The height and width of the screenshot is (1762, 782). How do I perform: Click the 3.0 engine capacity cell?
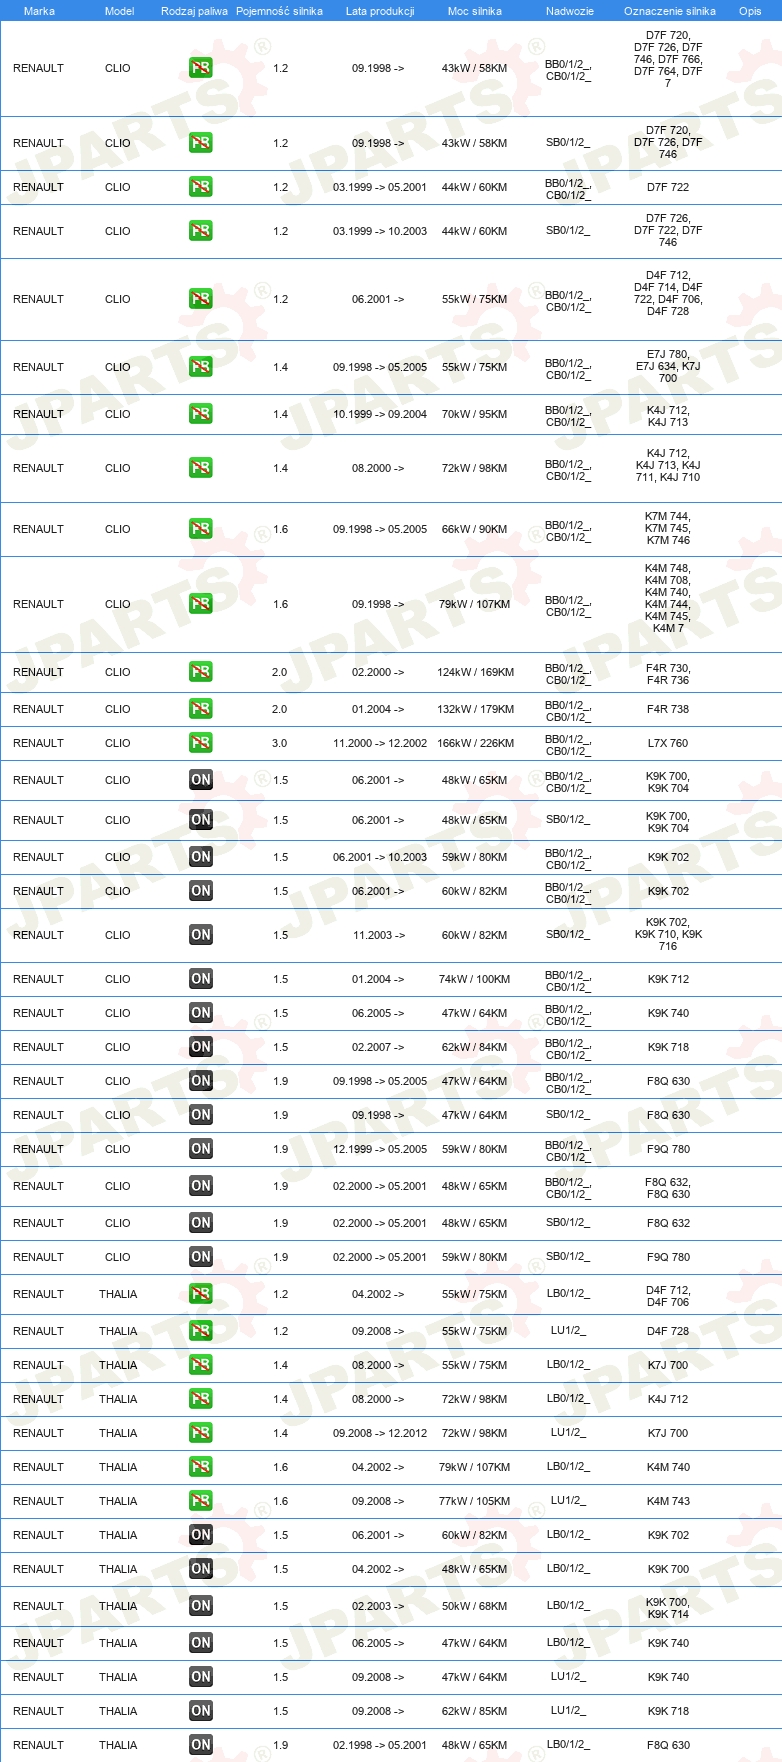point(280,743)
